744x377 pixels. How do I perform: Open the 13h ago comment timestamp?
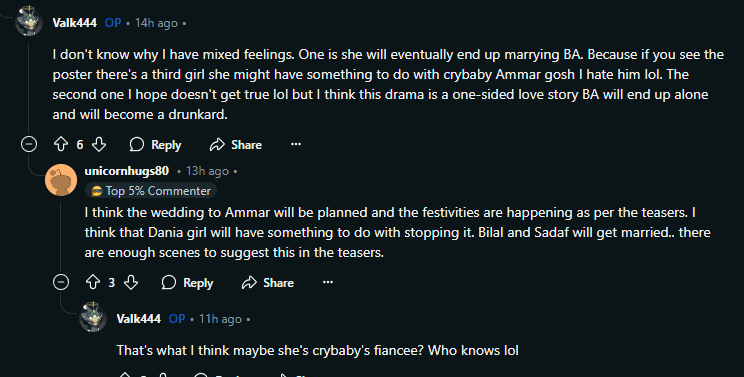[207, 171]
